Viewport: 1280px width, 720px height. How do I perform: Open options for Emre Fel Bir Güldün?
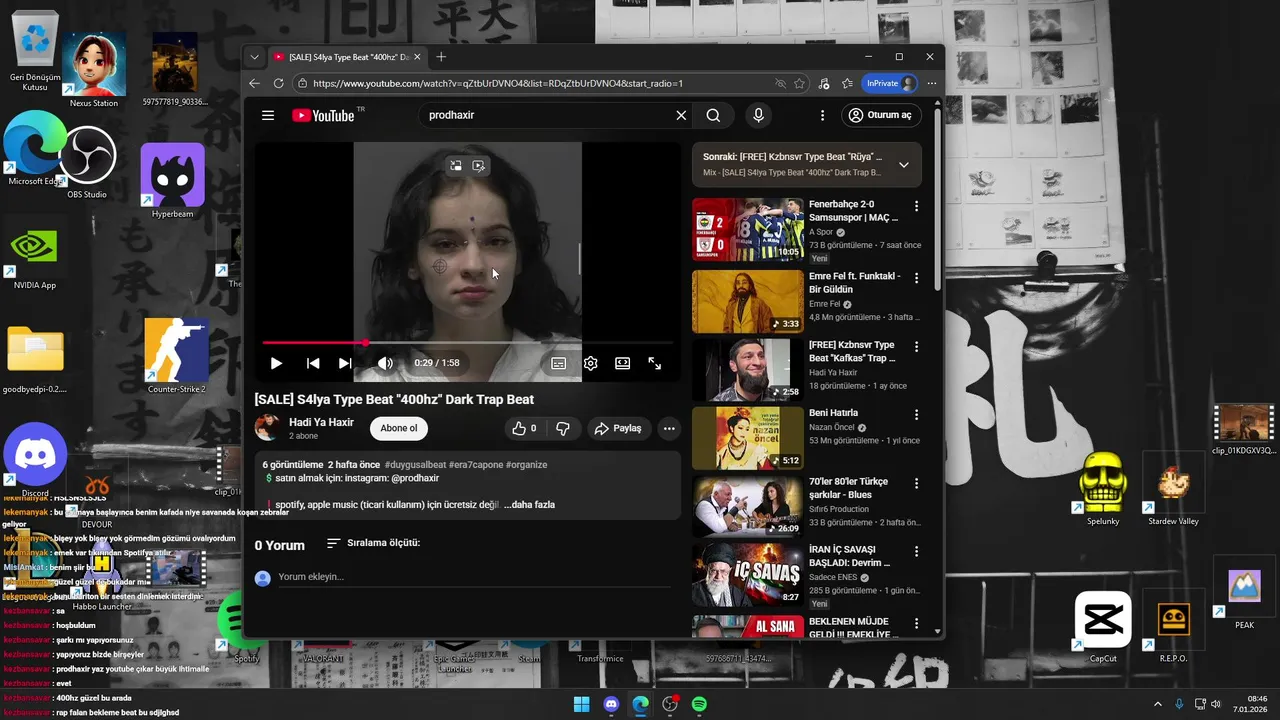click(x=916, y=277)
